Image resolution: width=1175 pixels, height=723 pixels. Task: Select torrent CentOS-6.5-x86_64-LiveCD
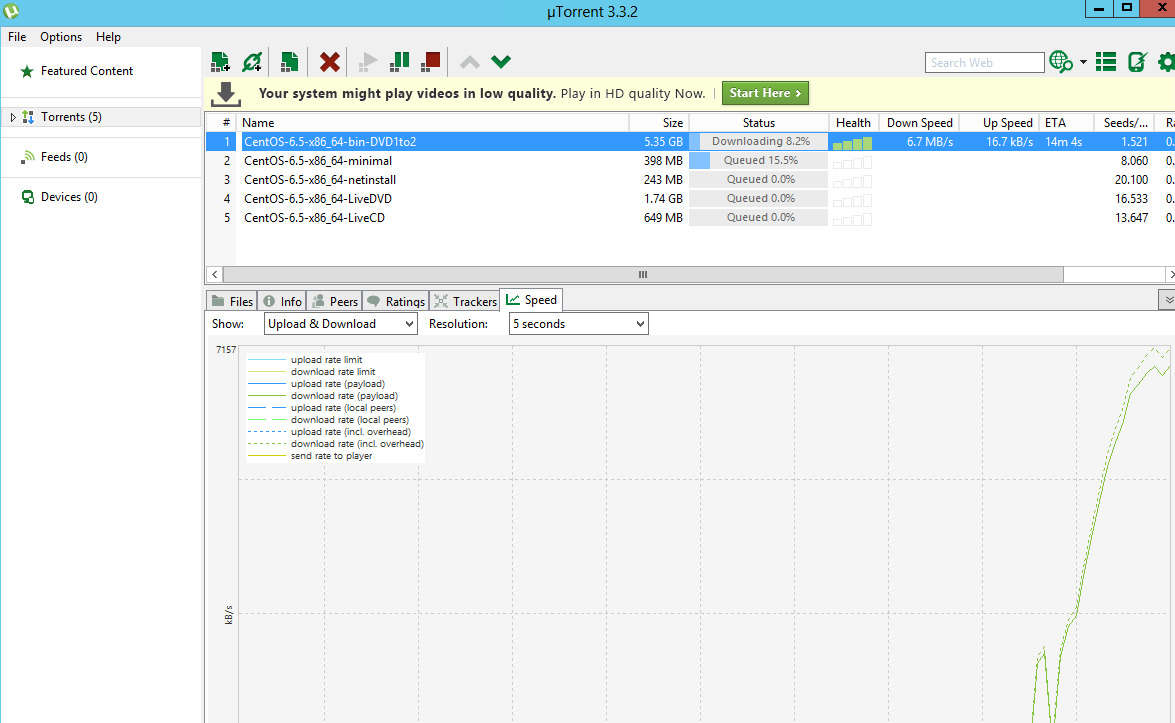pyautogui.click(x=314, y=218)
